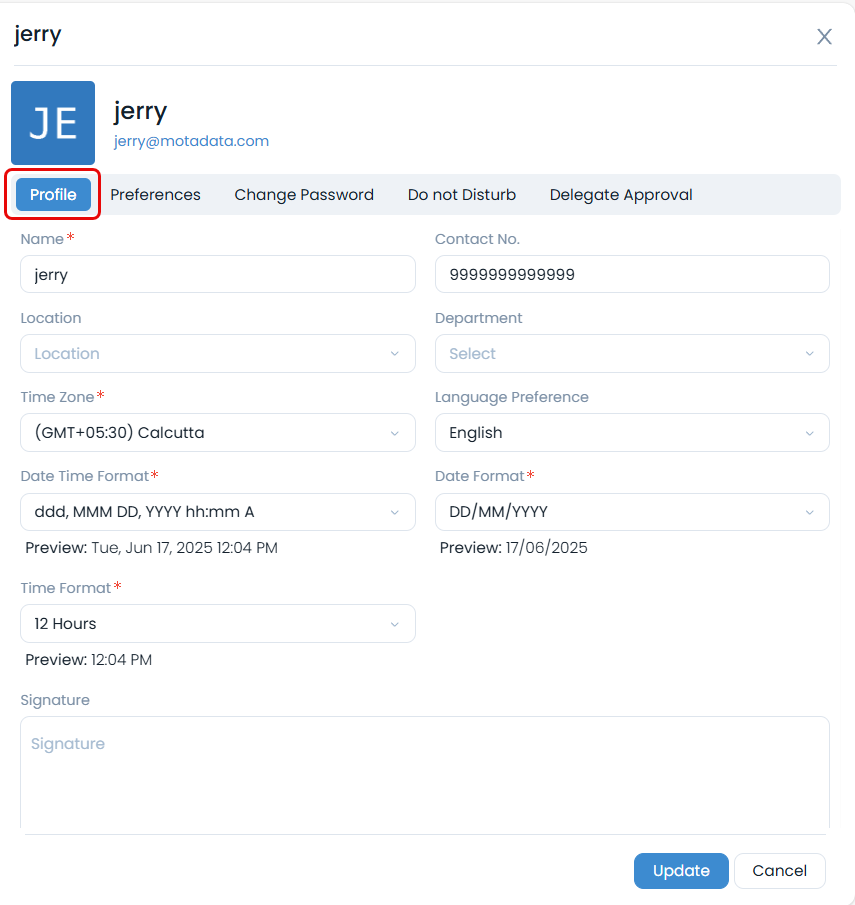Expand the Time Format dropdown
The height and width of the screenshot is (905, 855).
[x=217, y=623]
